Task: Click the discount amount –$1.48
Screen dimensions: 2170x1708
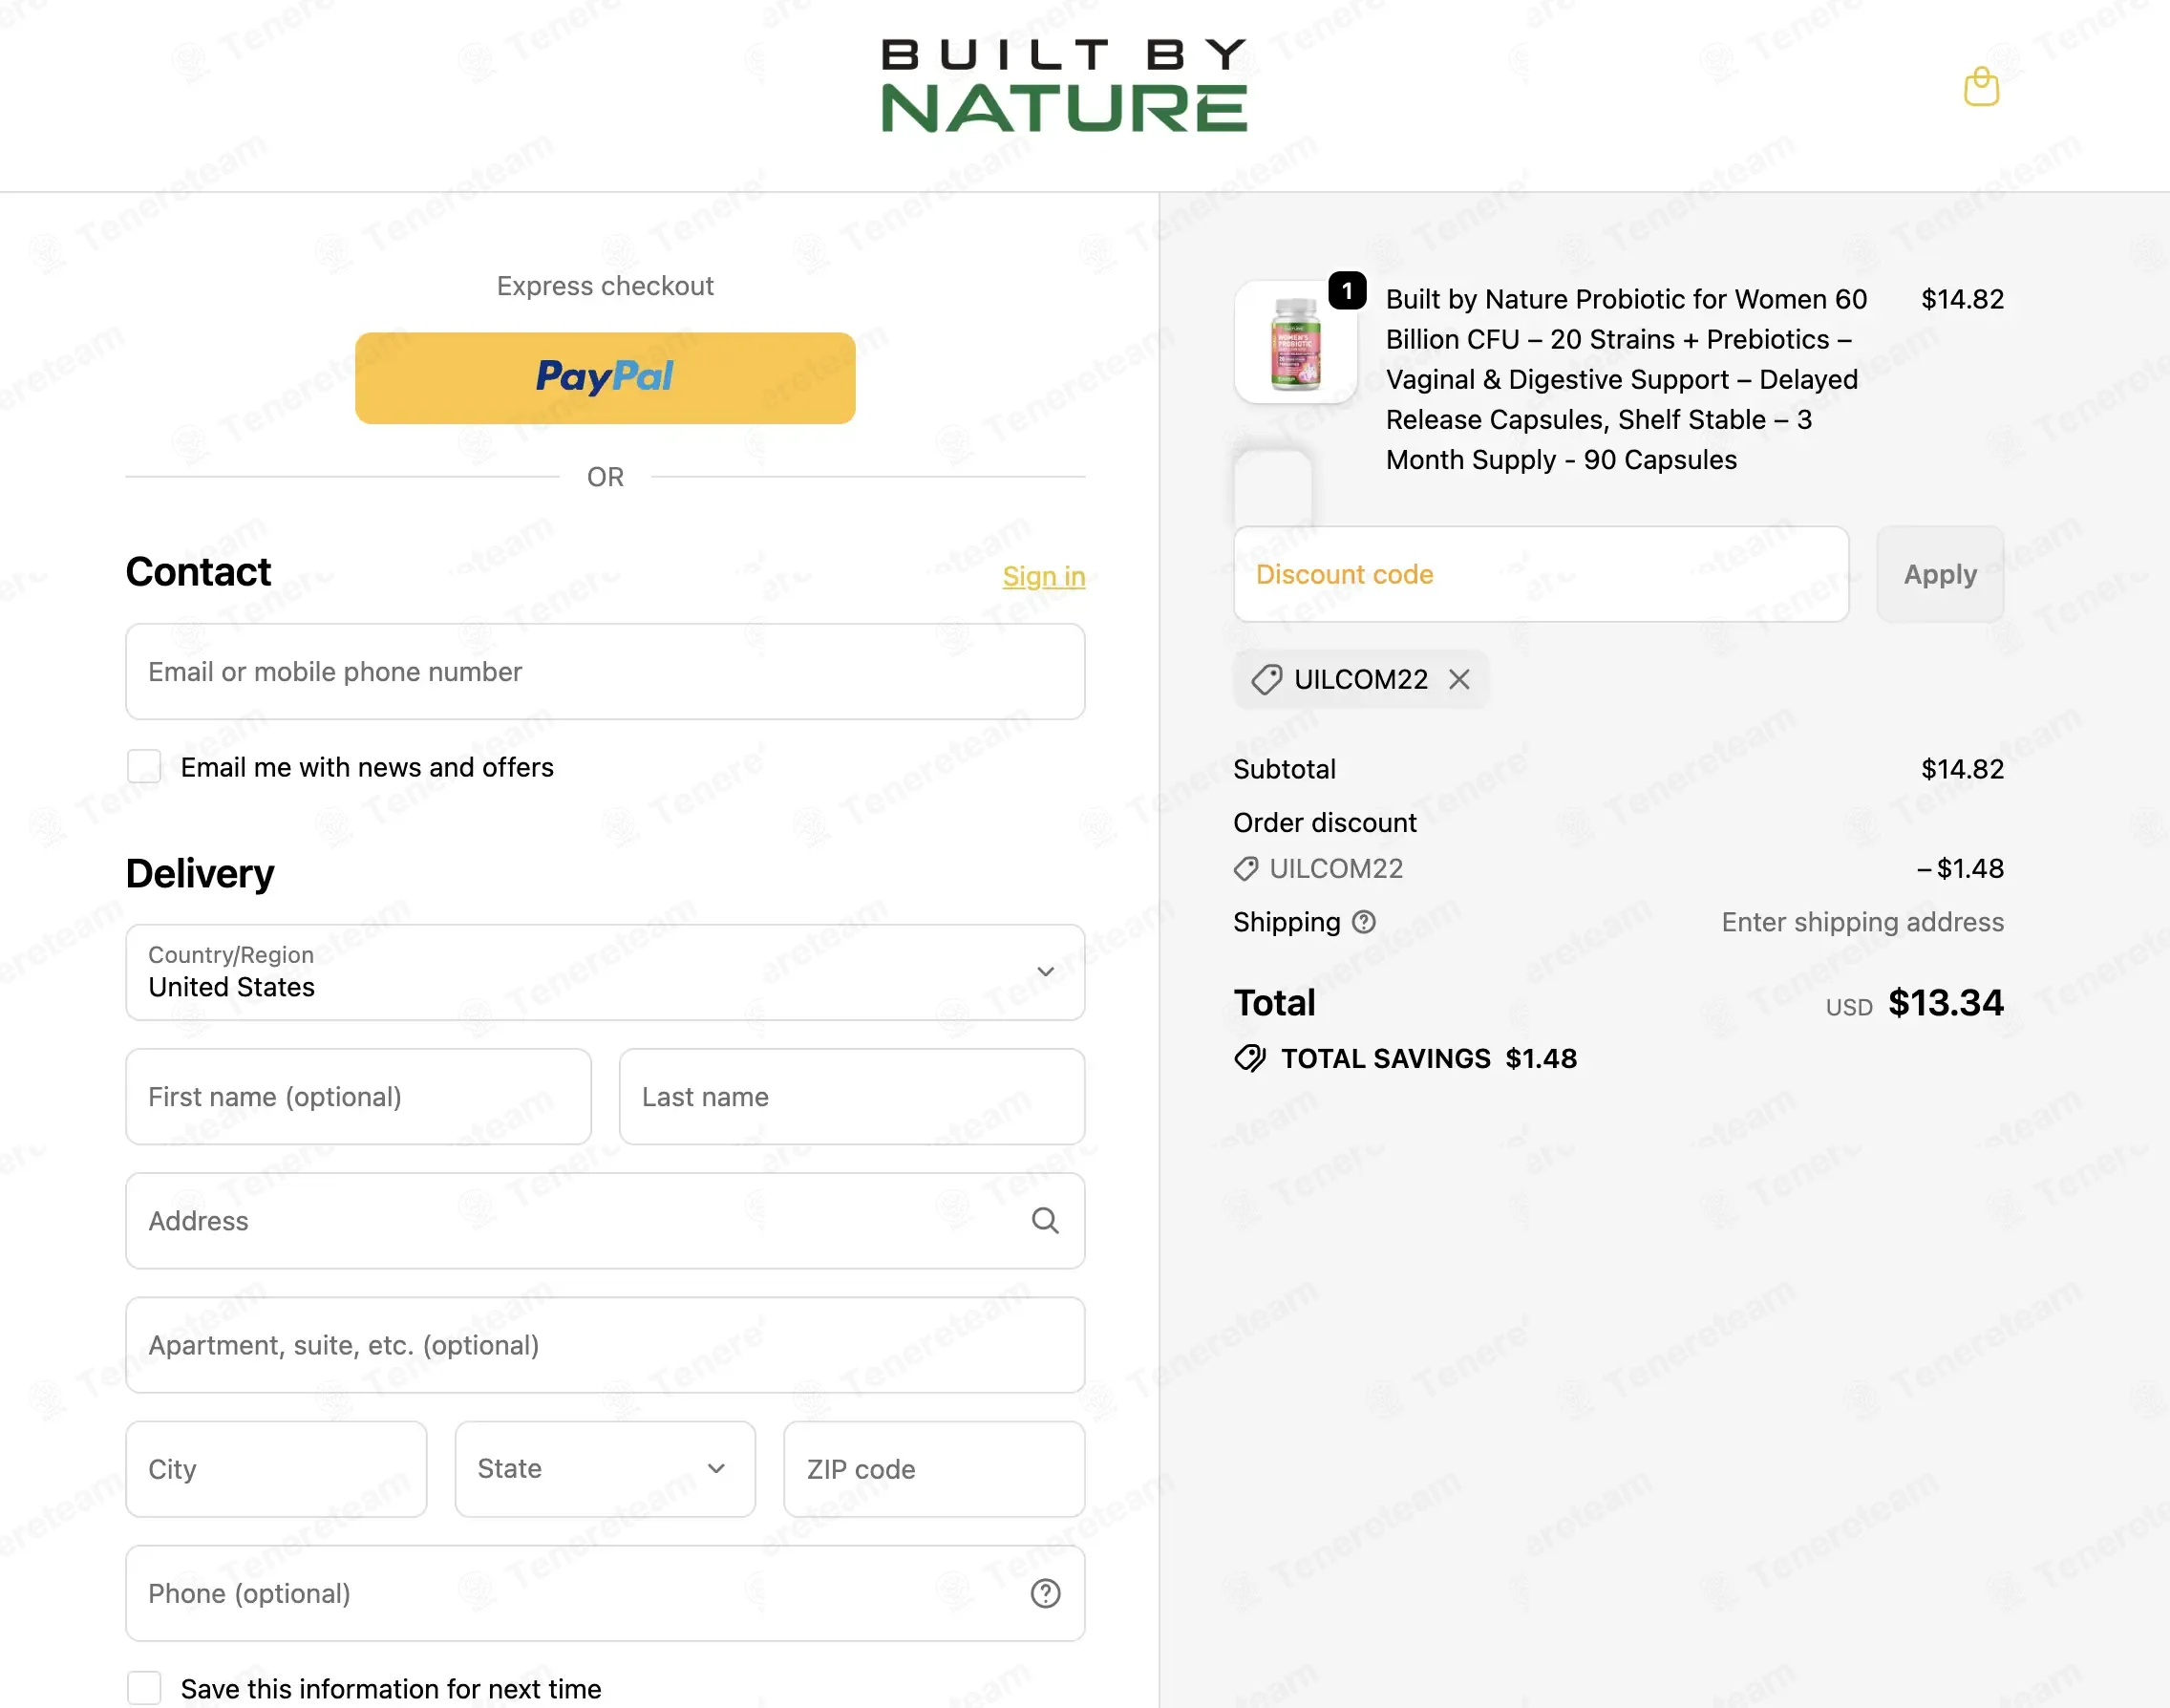Action: pos(1960,868)
